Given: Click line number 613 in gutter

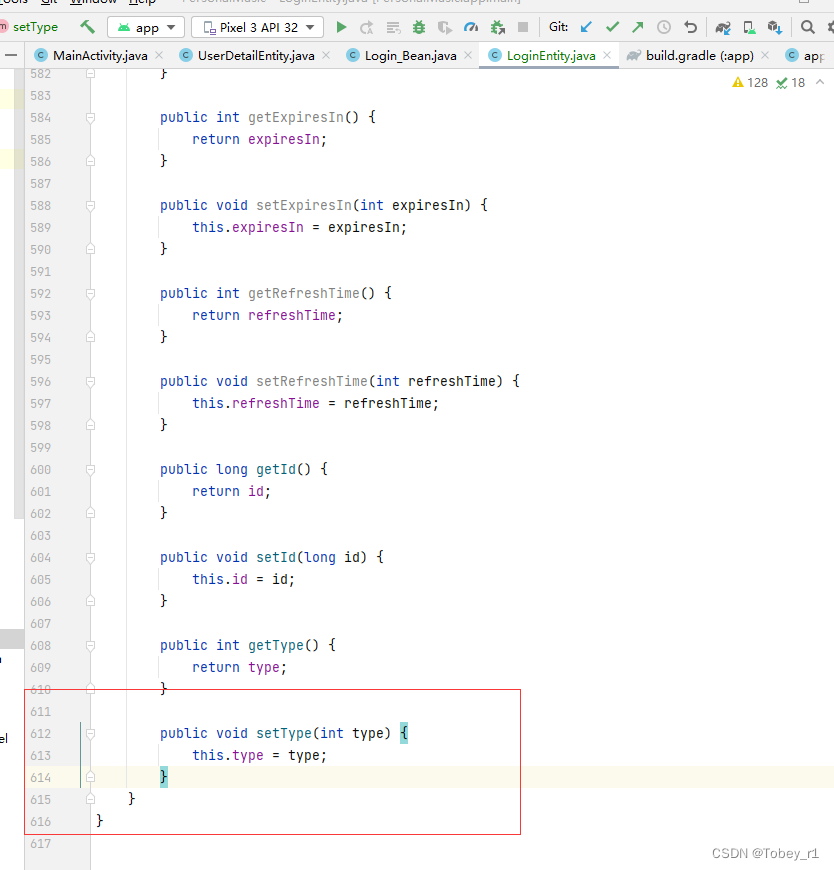Looking at the screenshot, I should coord(41,756).
